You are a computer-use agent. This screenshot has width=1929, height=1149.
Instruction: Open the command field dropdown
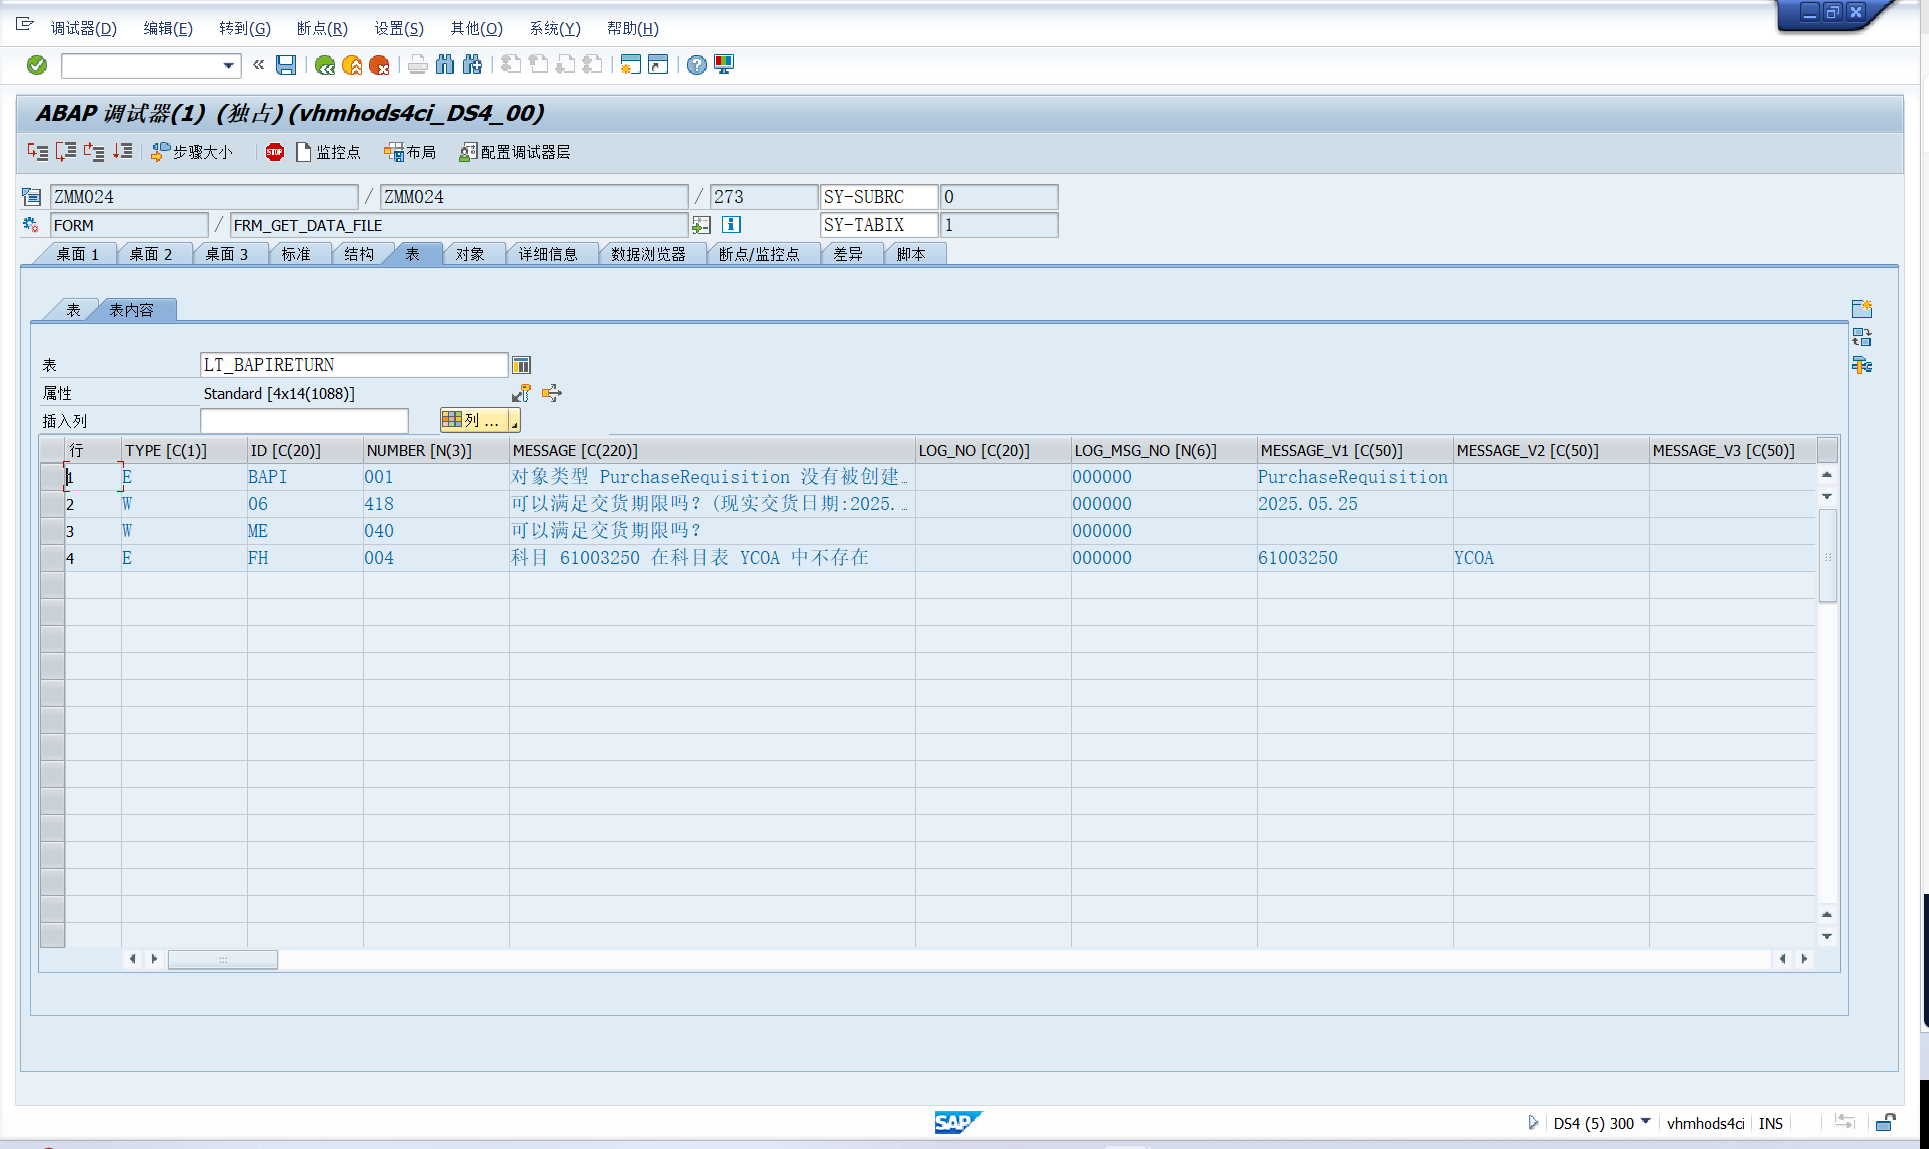point(228,66)
